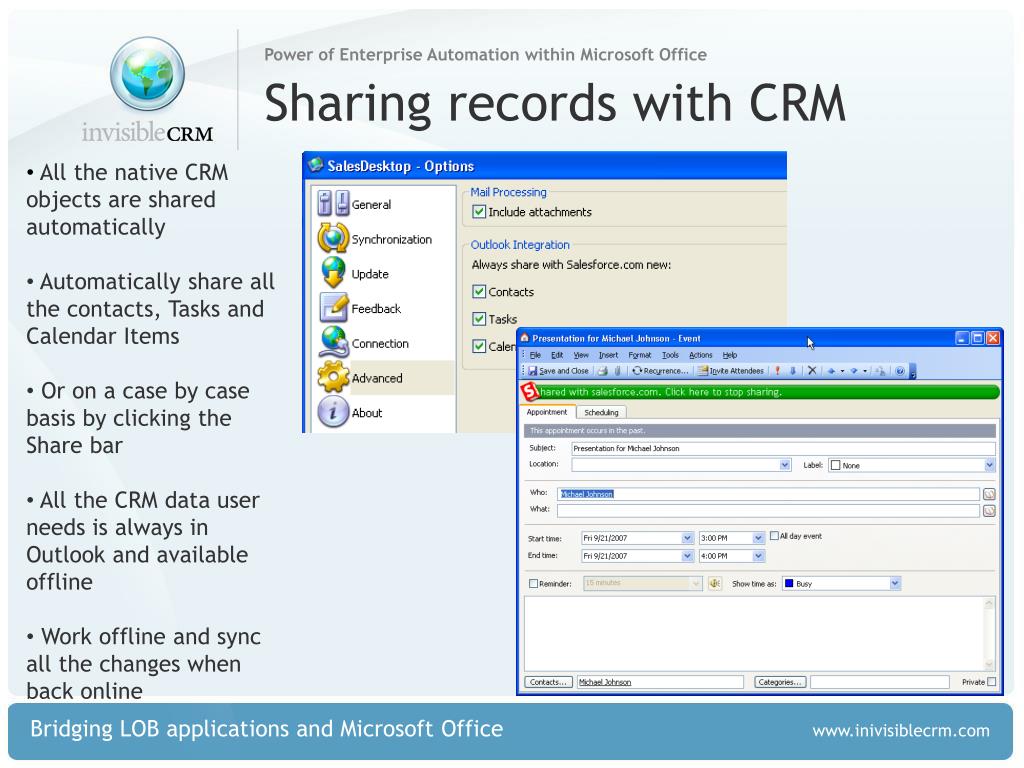1024x768 pixels.
Task: Click the notes area scrollbar
Action: [x=989, y=634]
